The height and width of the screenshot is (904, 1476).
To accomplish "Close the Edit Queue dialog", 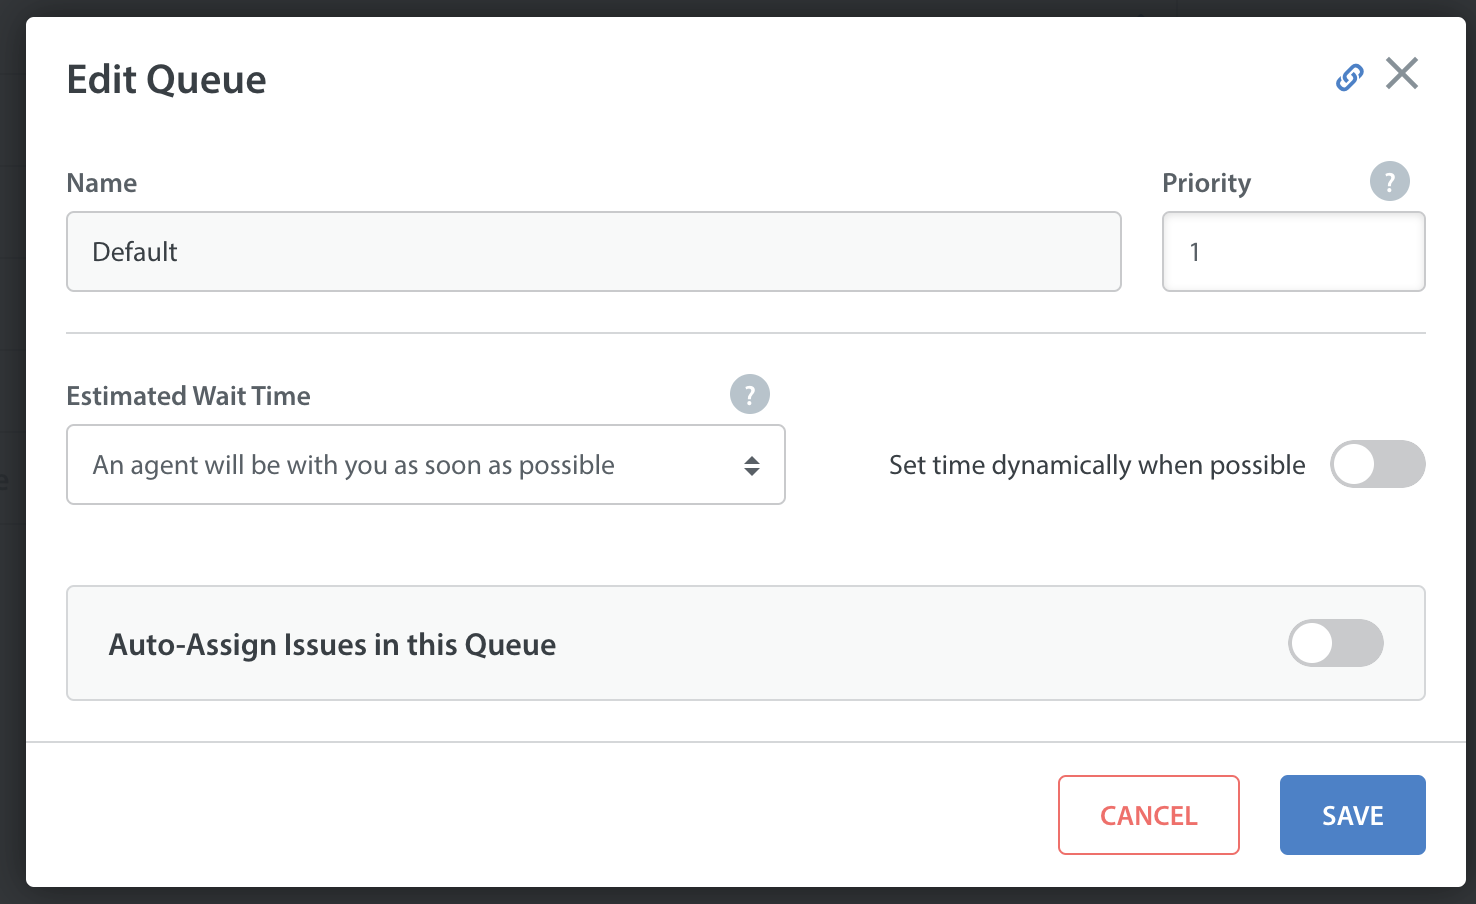I will [1402, 73].
